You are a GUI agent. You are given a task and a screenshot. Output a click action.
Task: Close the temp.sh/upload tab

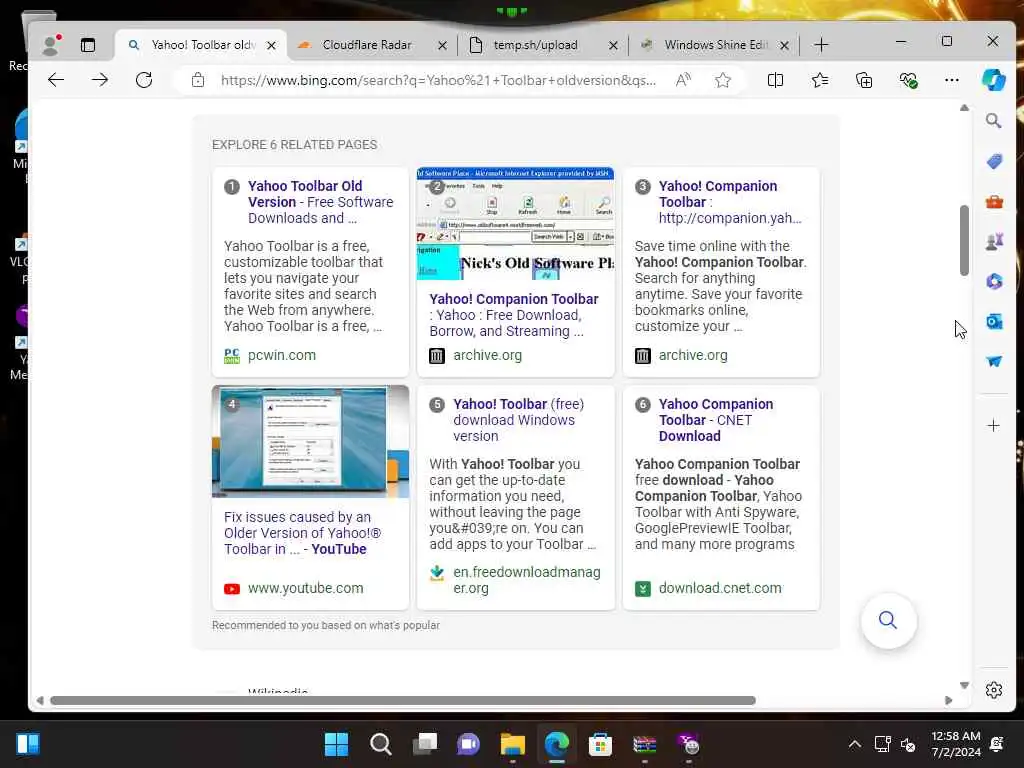[613, 45]
